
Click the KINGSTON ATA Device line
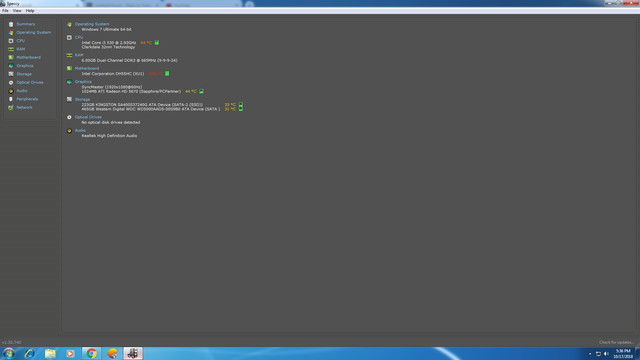142,104
